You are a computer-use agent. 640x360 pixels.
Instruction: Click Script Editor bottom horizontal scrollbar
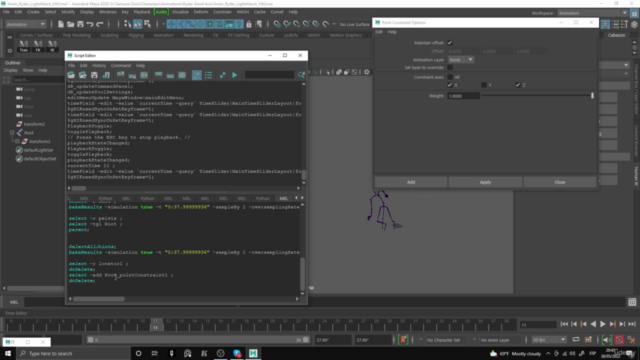[99, 299]
